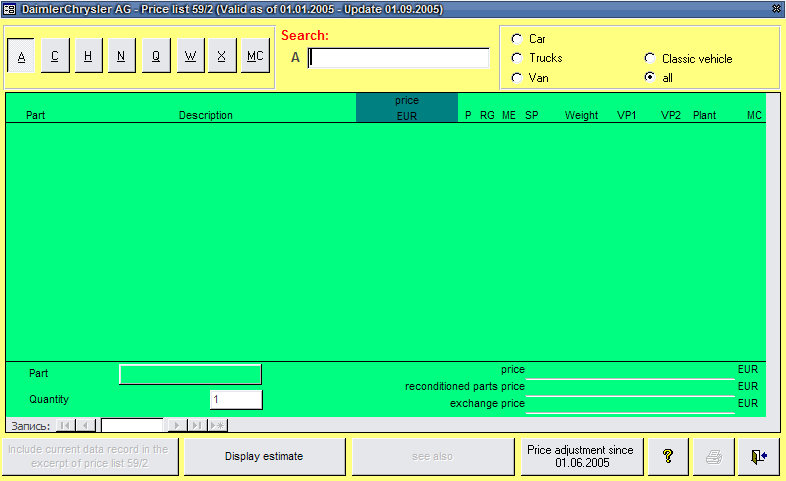The width and height of the screenshot is (786, 481).
Task: Click the VP2 column header
Action: coord(671,115)
